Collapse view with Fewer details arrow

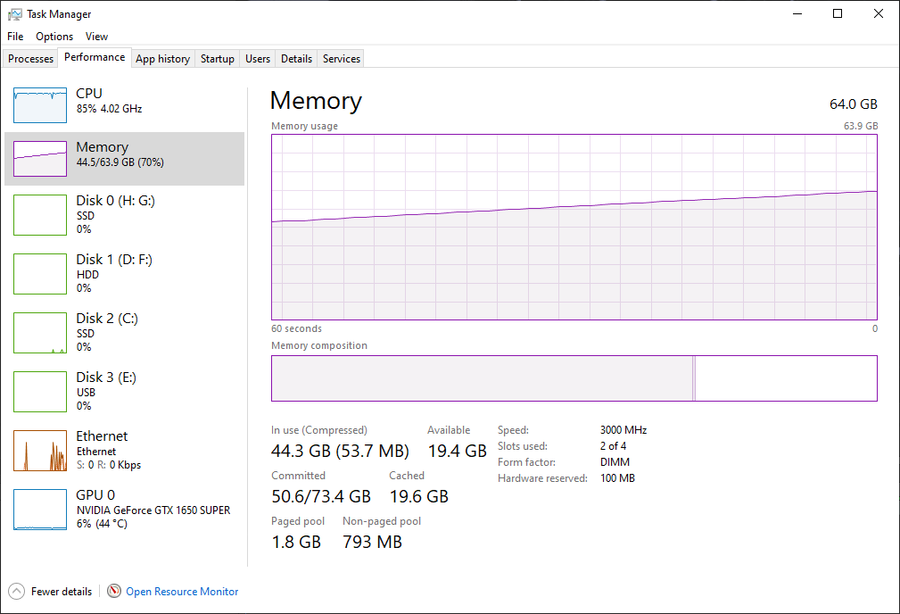tap(17, 591)
